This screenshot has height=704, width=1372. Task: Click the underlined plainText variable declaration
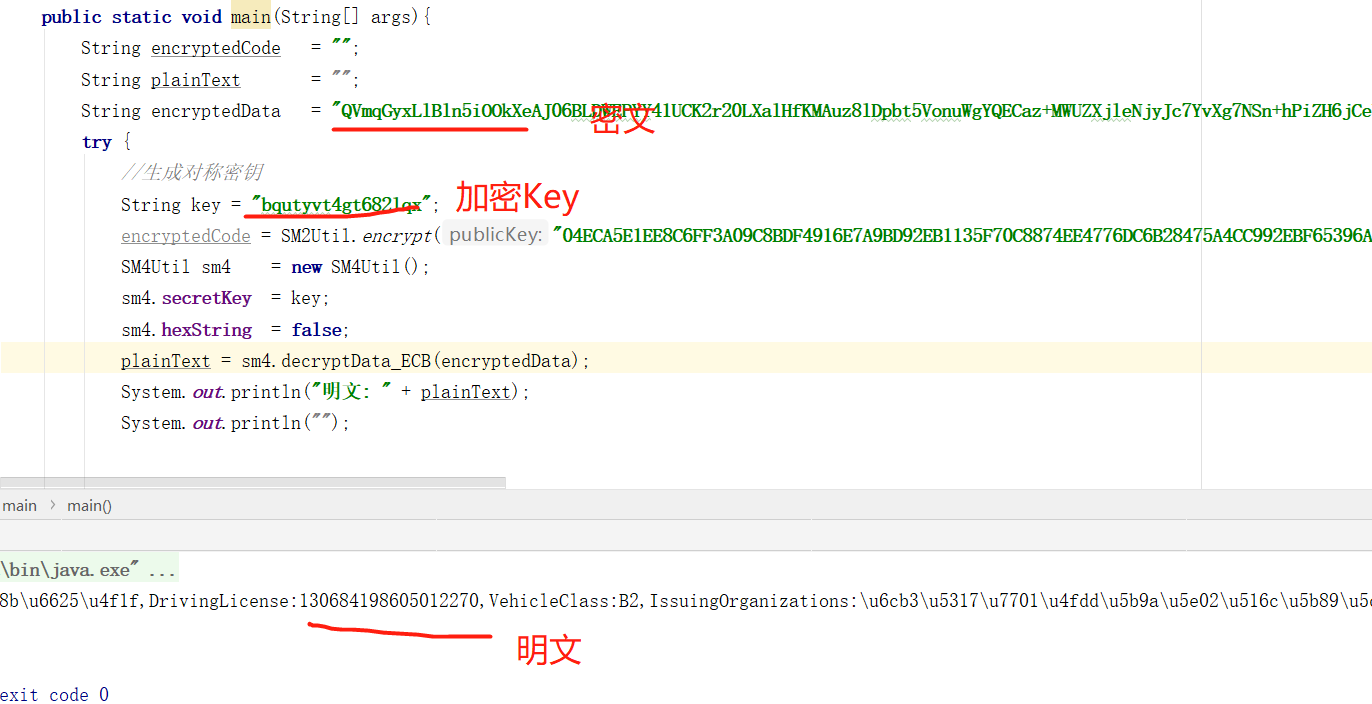pos(195,79)
